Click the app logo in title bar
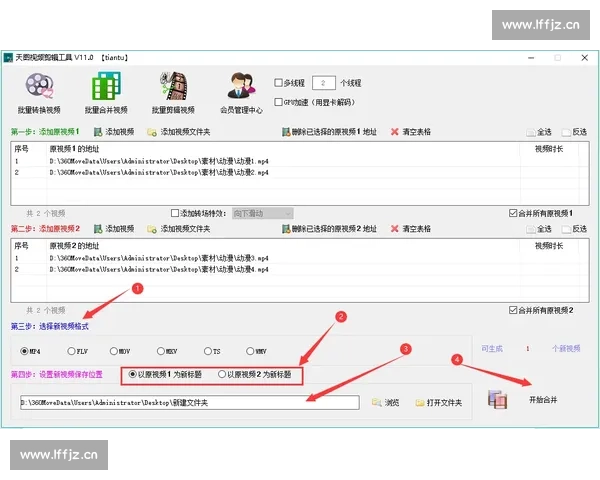The height and width of the screenshot is (480, 600). (x=8, y=58)
